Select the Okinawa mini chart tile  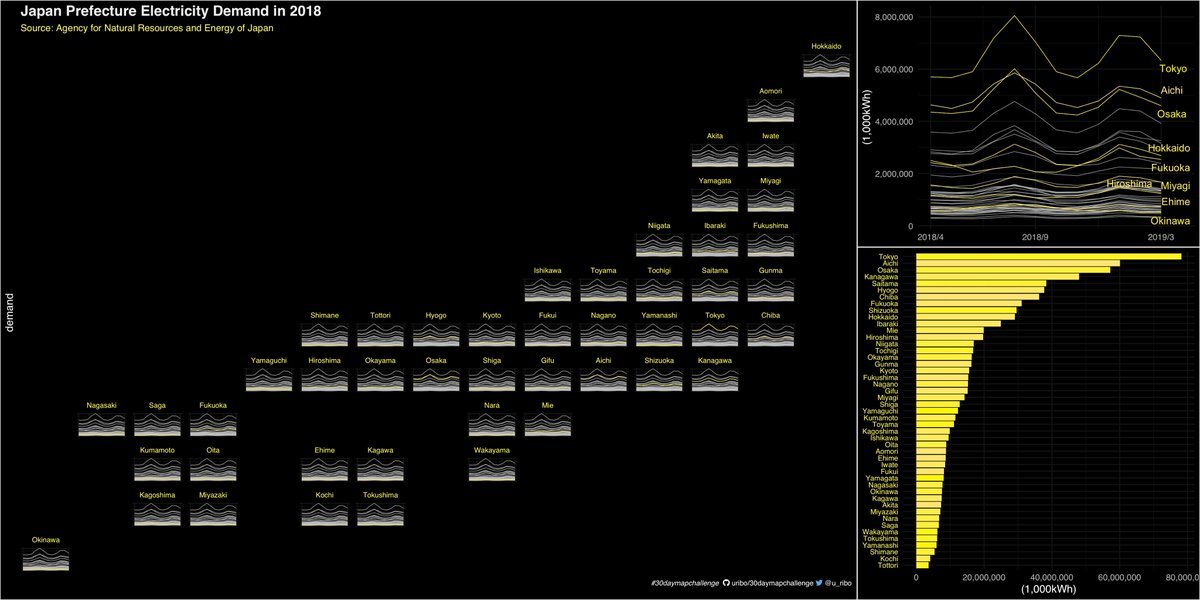tap(45, 559)
